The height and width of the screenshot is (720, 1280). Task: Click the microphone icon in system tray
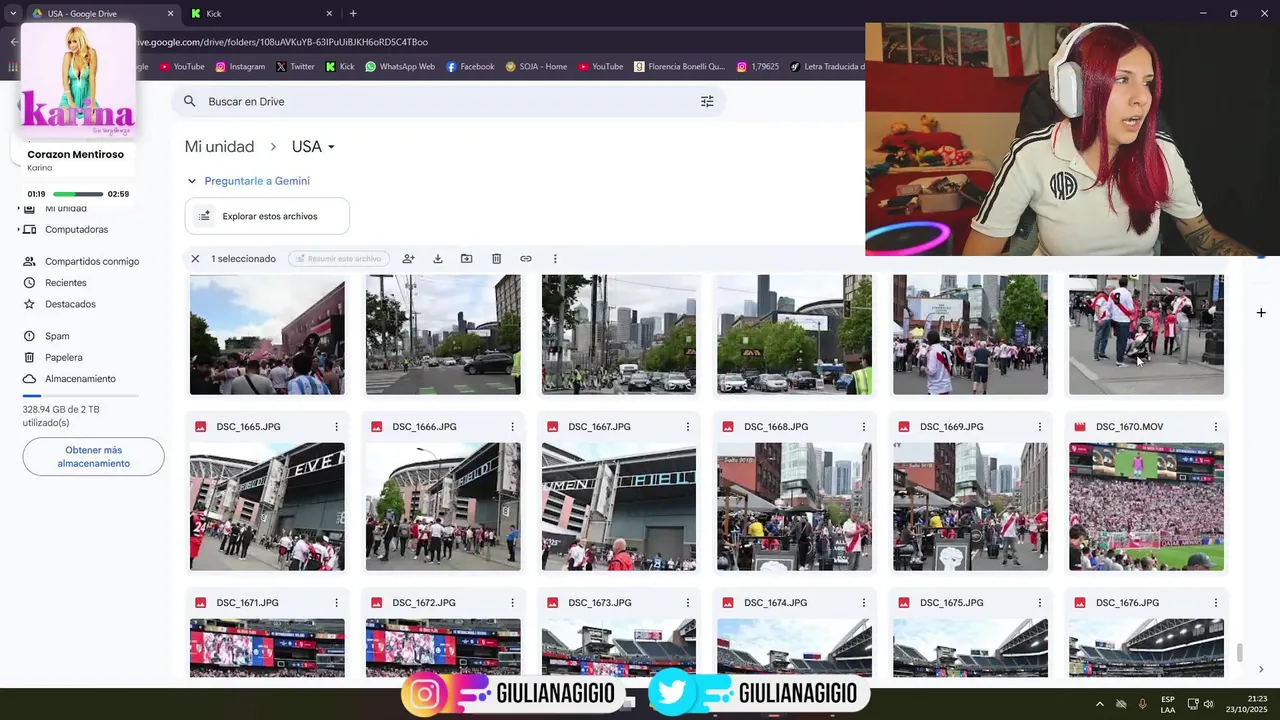pos(1142,704)
